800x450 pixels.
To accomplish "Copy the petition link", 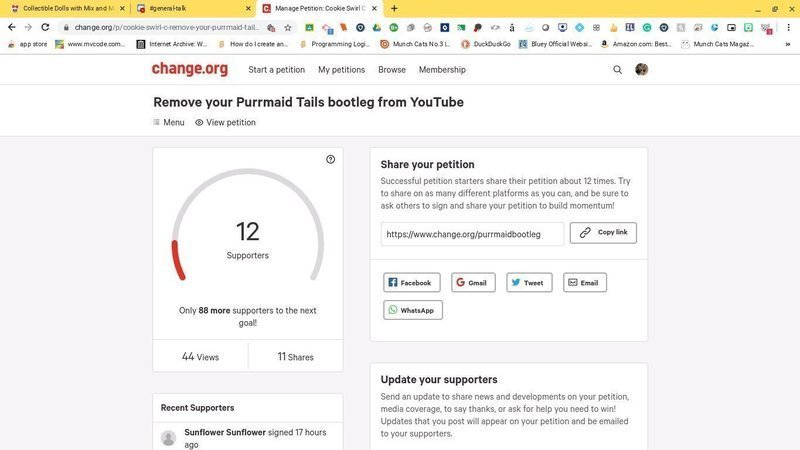I will coord(603,233).
